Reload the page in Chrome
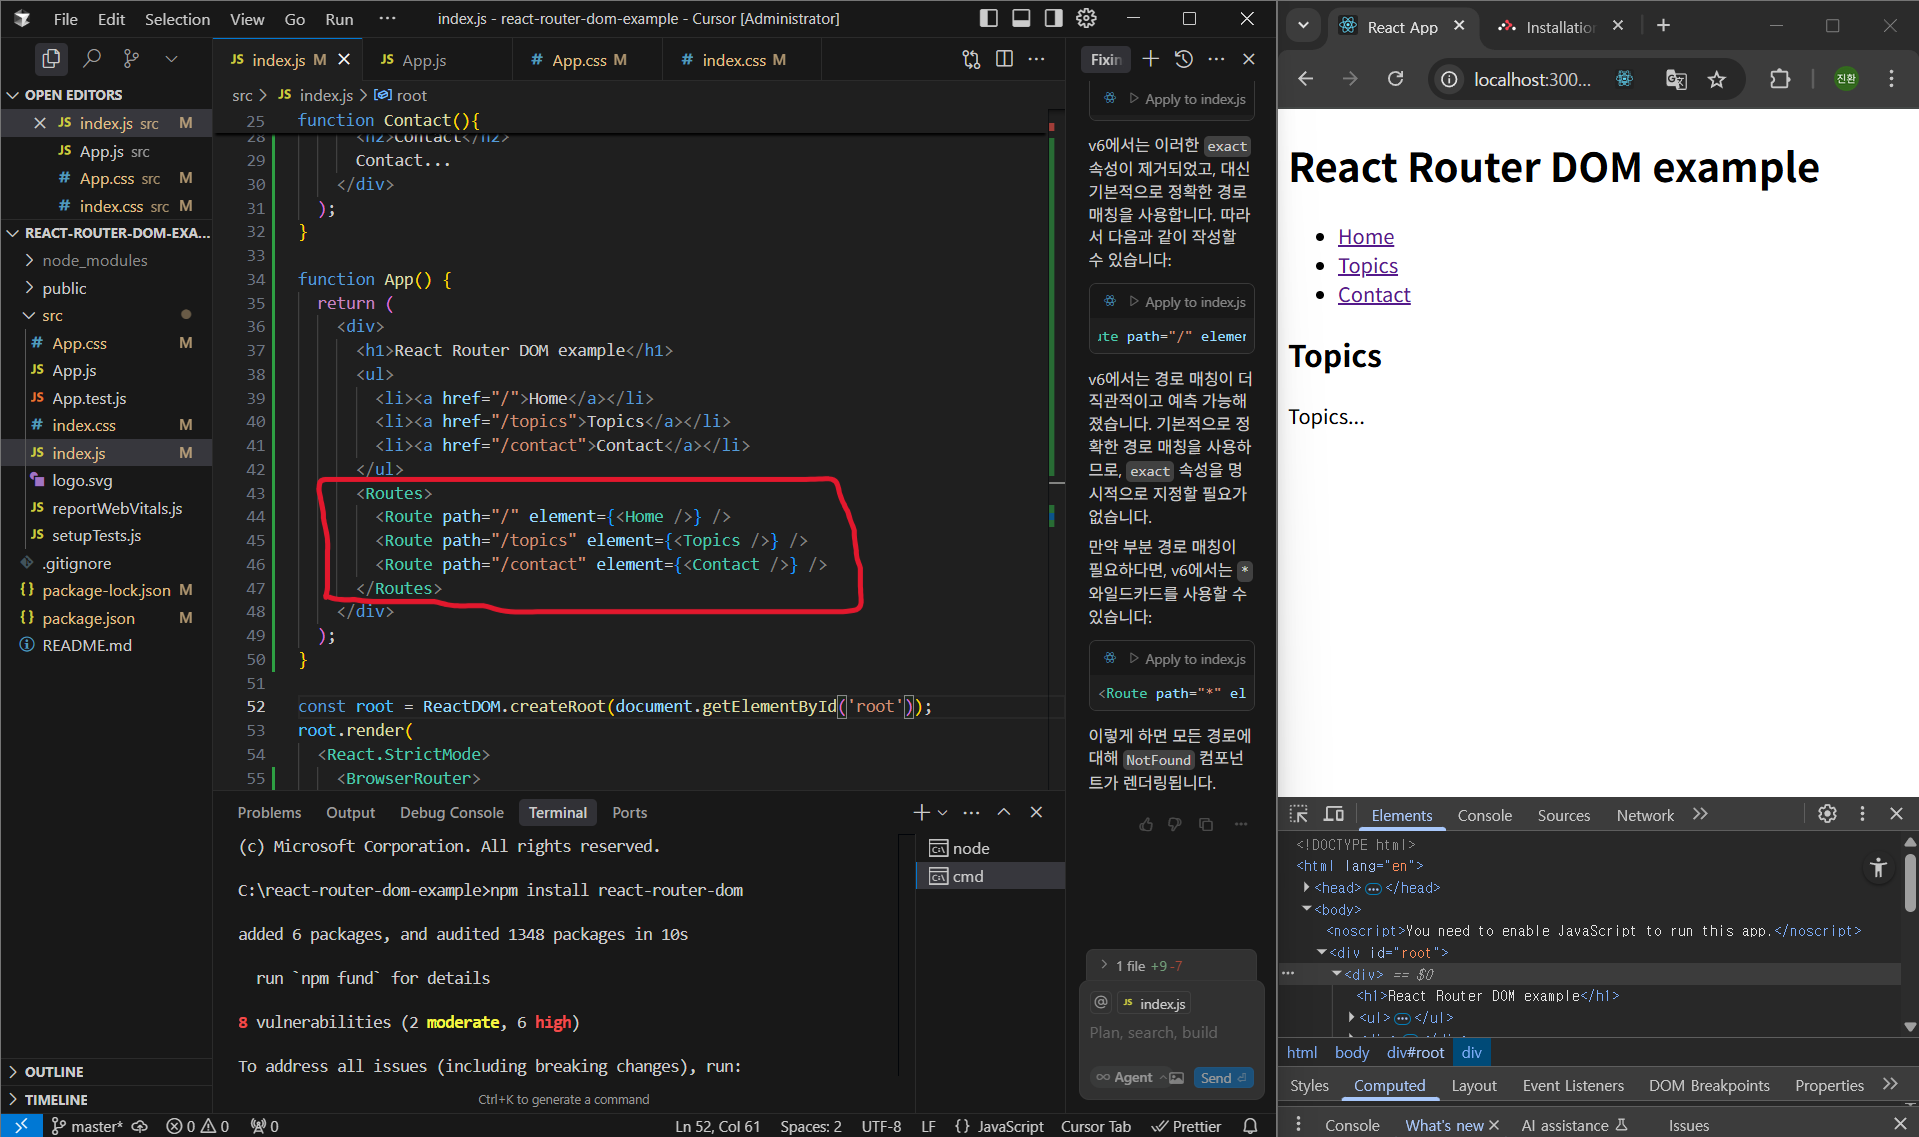This screenshot has height=1137, width=1919. [x=1396, y=79]
